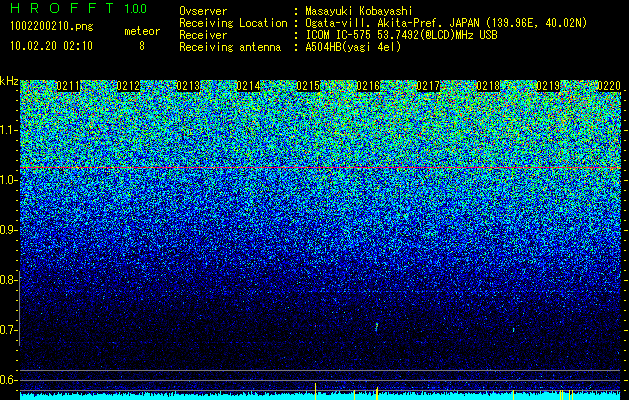
Task: Click the word meteor in the header
Action: [x=142, y=31]
